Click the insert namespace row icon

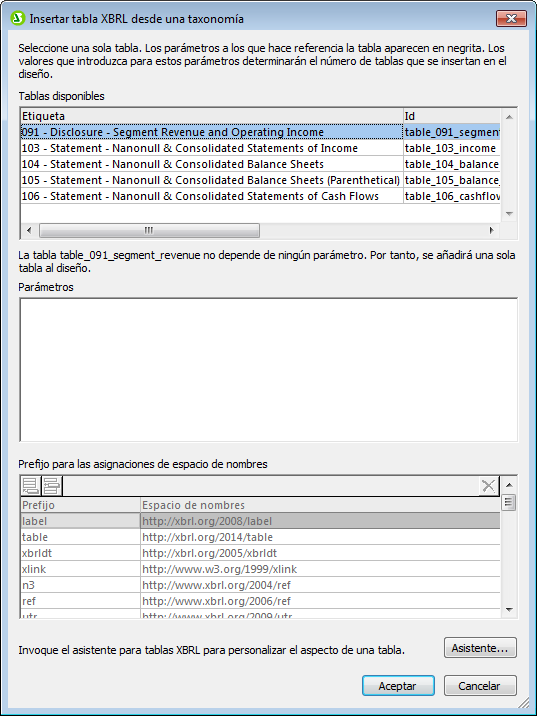click(x=51, y=486)
